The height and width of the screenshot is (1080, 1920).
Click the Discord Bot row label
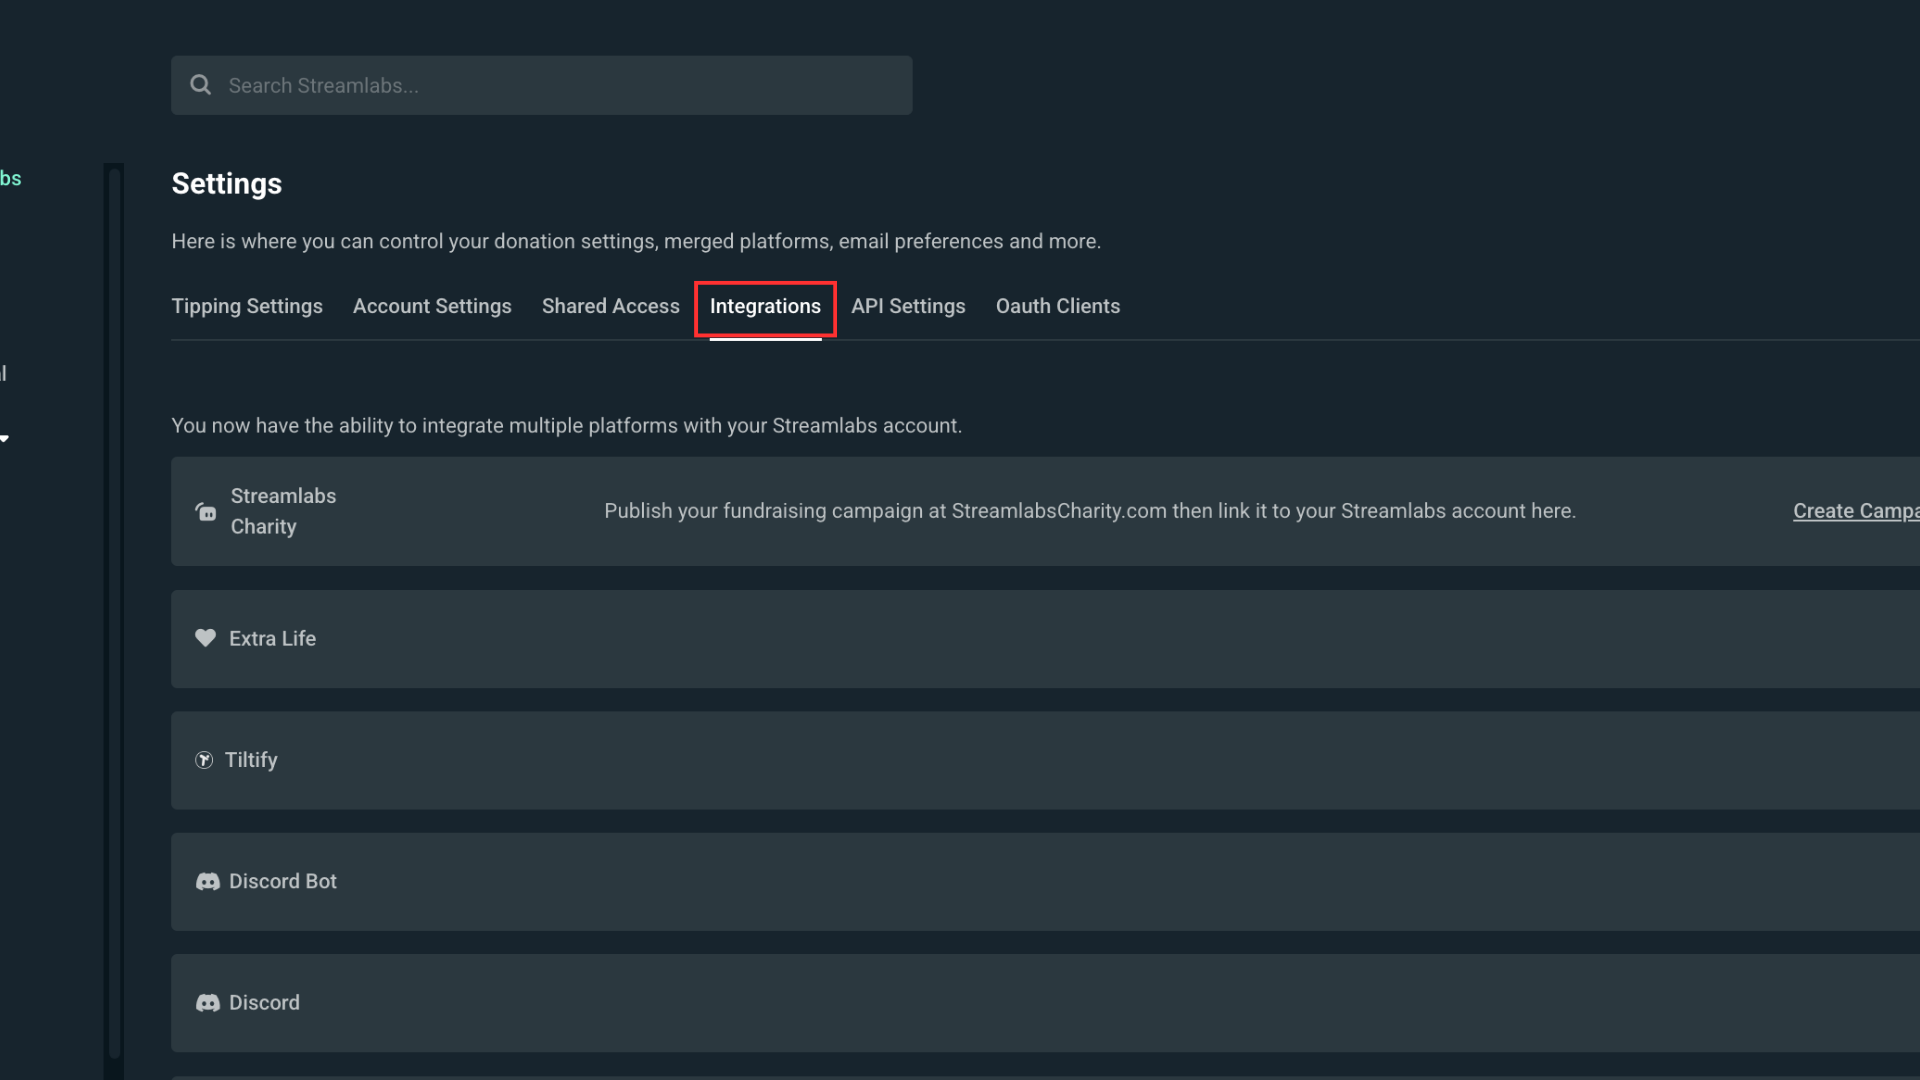click(x=283, y=881)
